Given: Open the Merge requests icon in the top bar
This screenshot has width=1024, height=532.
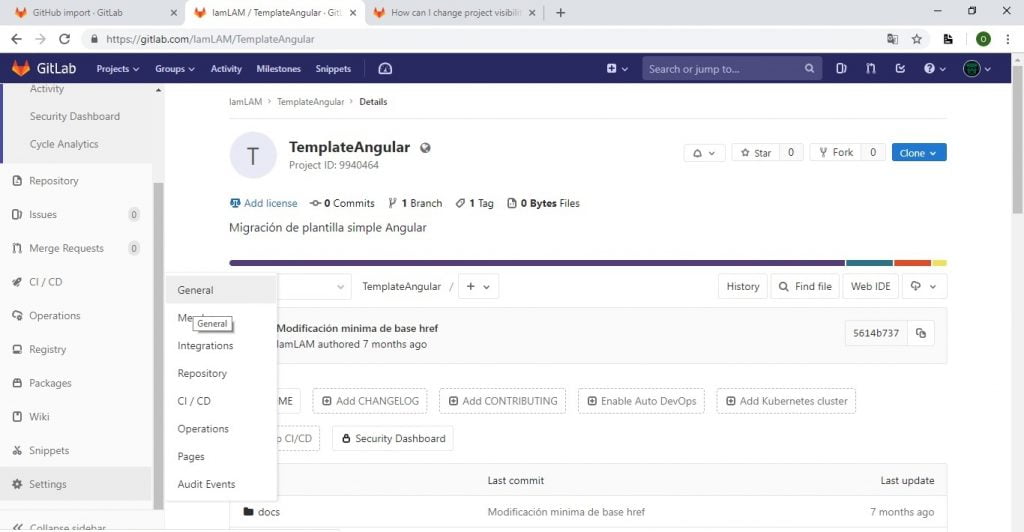Looking at the screenshot, I should (871, 69).
